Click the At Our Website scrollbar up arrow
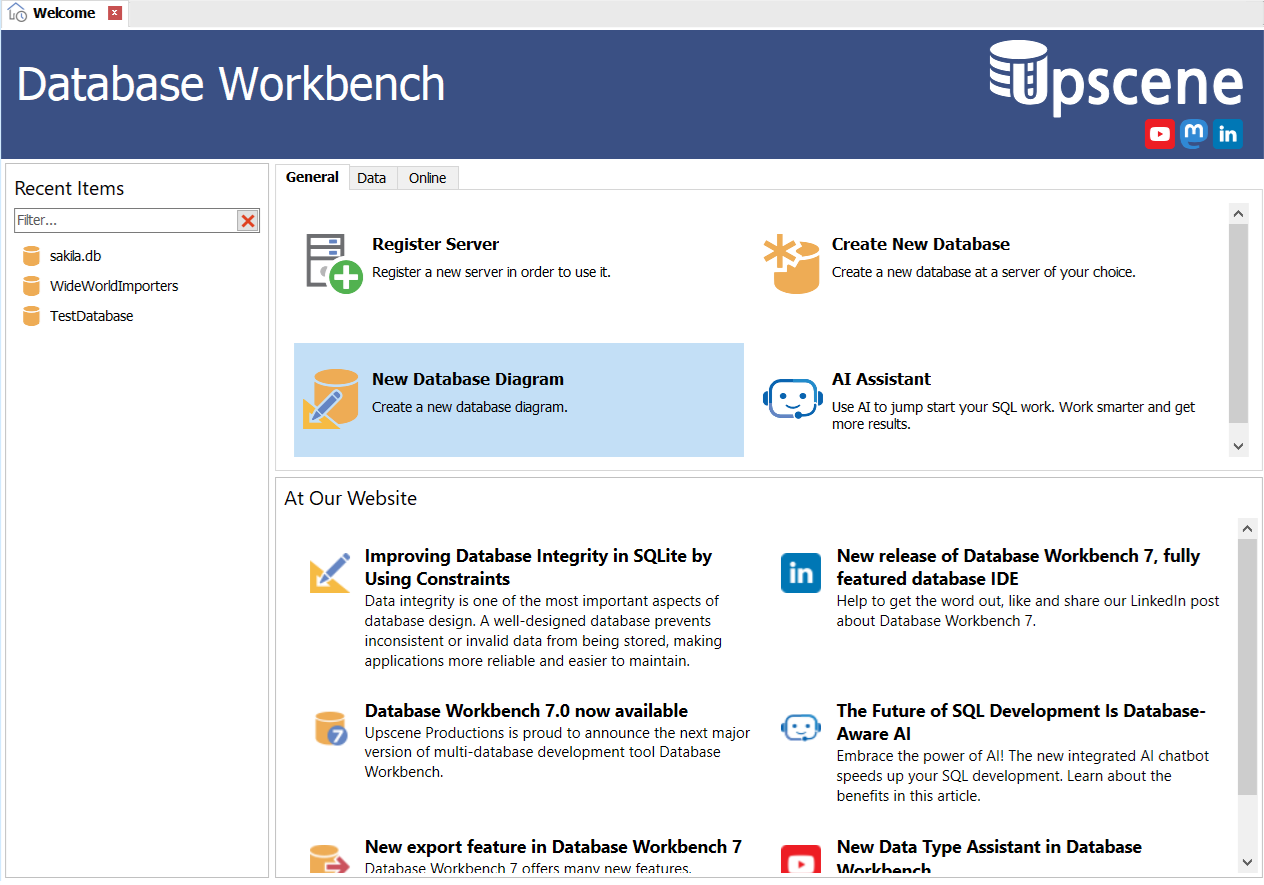 point(1247,528)
